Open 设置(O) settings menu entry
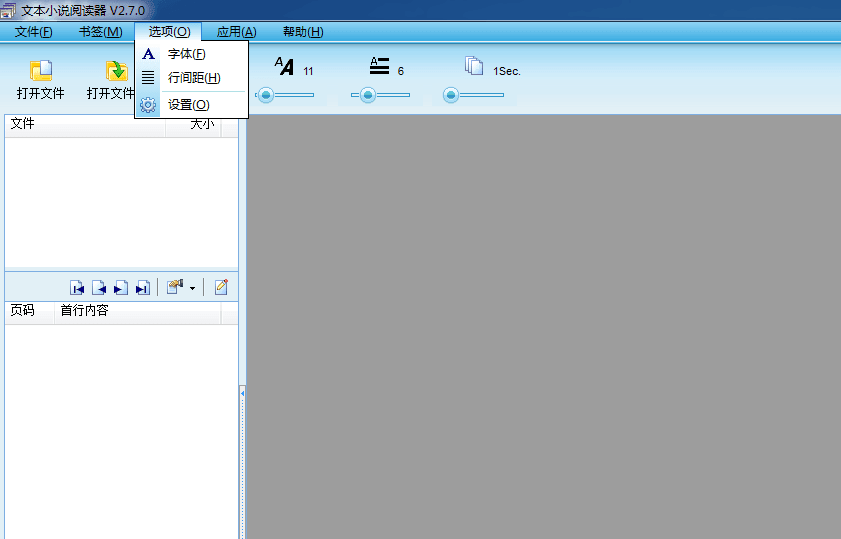This screenshot has height=539, width=841. 188,105
